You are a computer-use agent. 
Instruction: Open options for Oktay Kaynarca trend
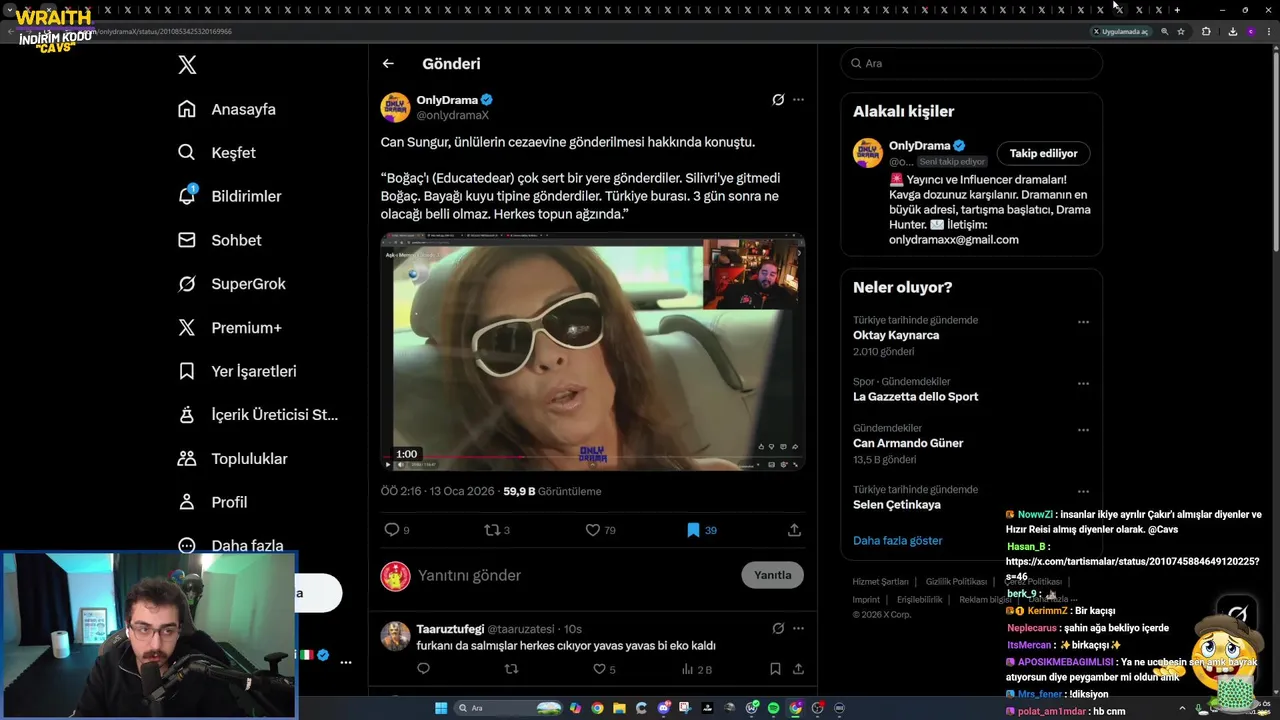pyautogui.click(x=1083, y=322)
